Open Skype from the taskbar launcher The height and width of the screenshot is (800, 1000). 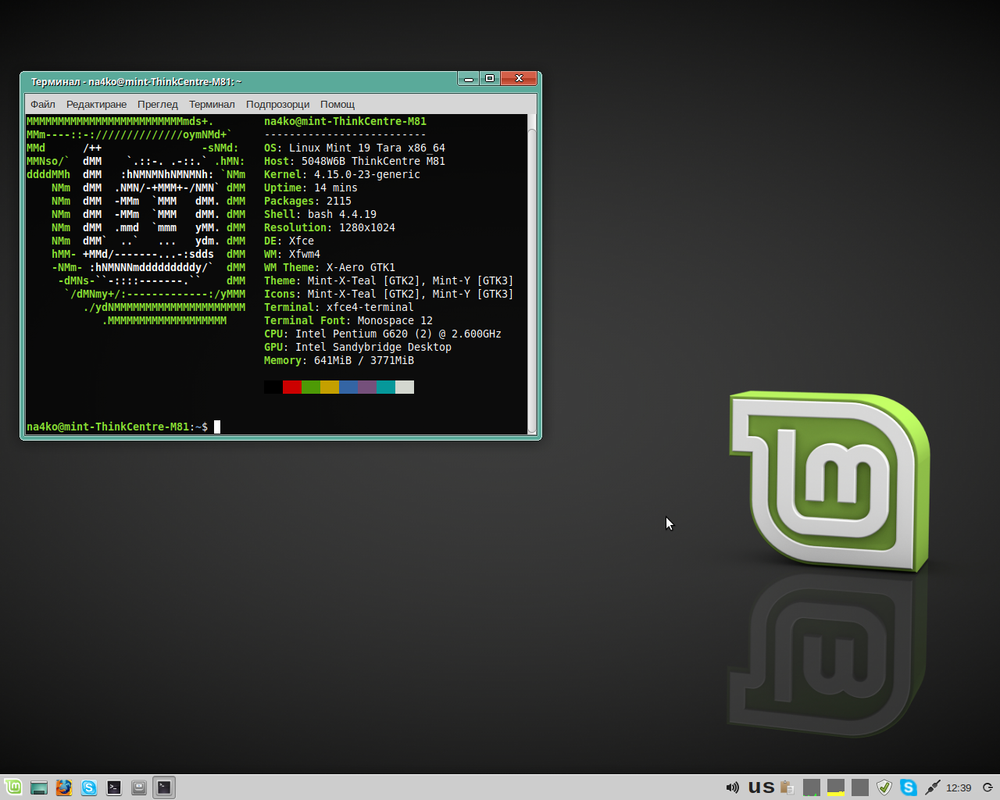point(89,787)
